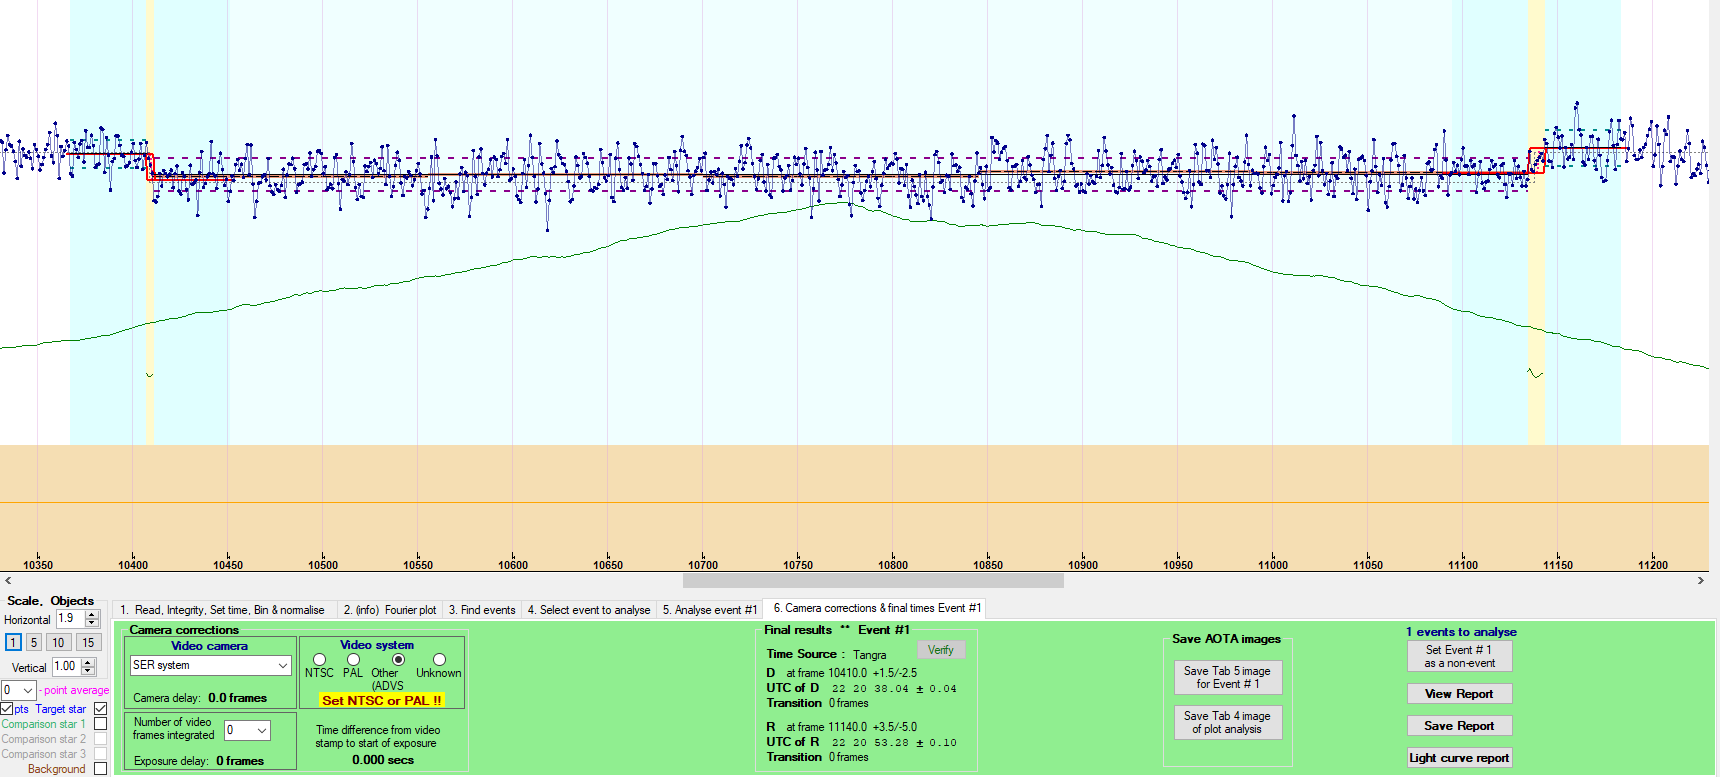Viewport: 1720px width, 777px height.
Task: Go to Select event to analyse tab
Action: click(589, 610)
